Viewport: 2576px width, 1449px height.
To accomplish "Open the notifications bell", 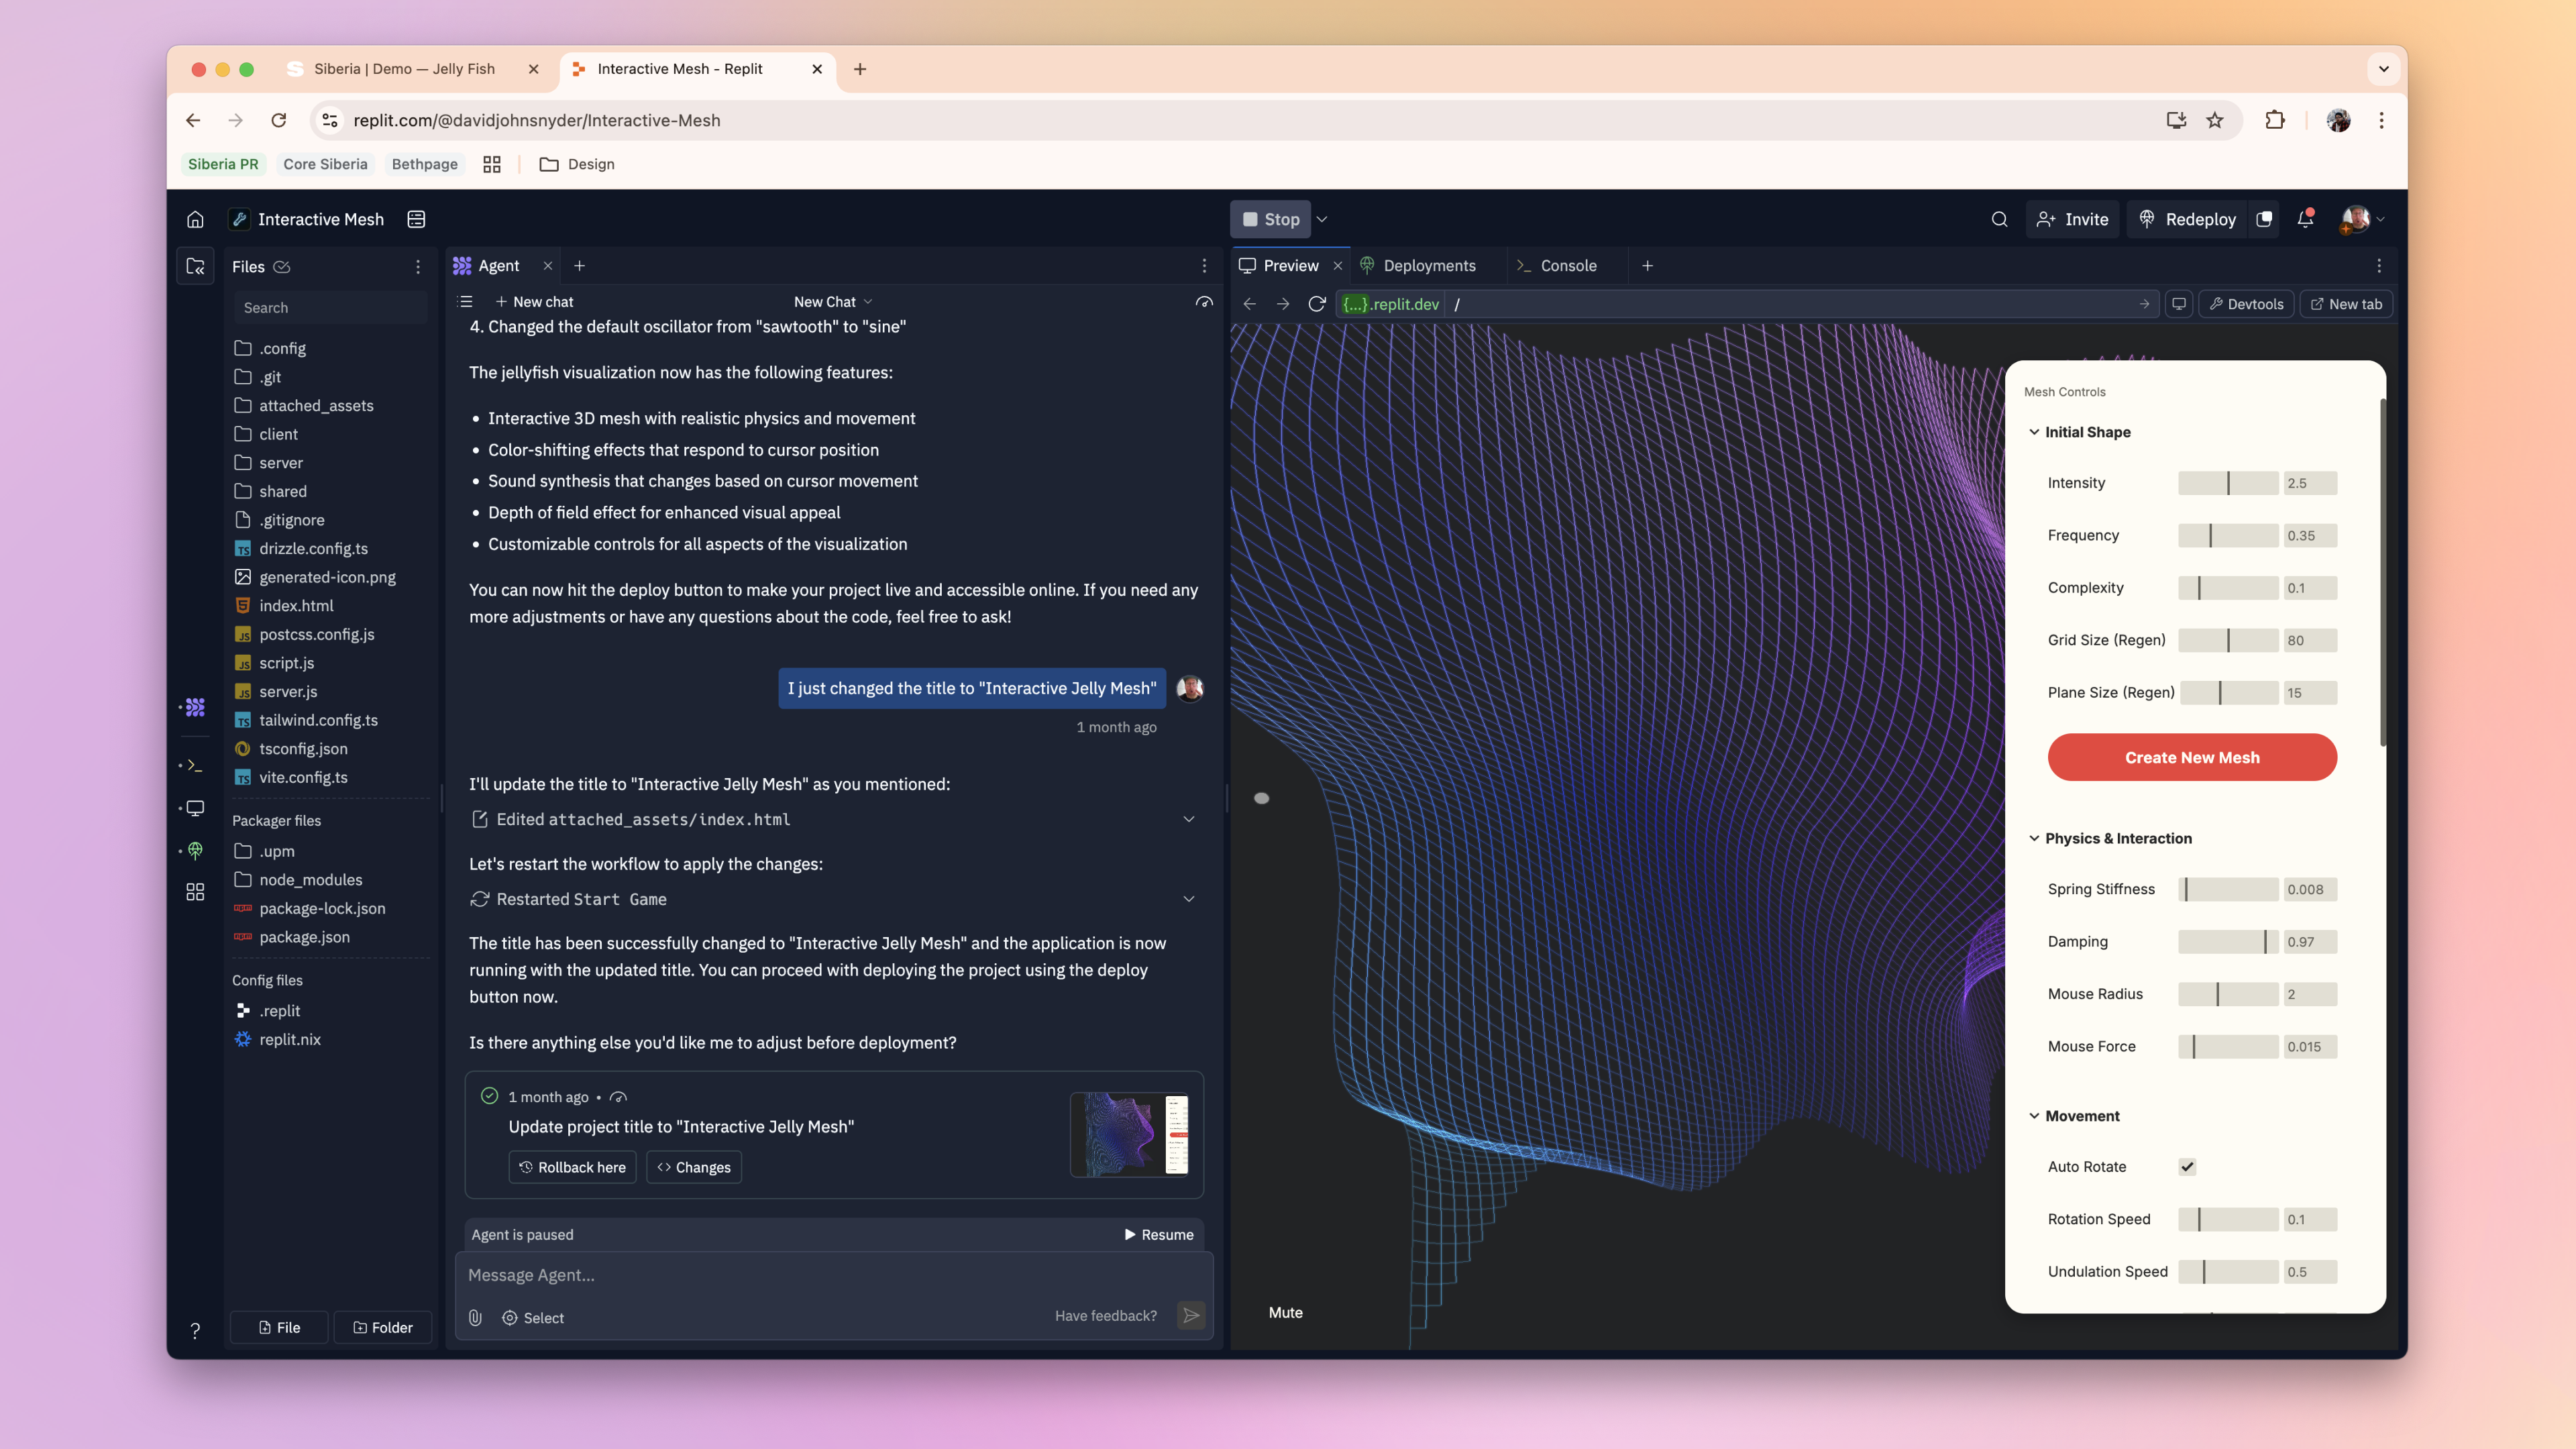I will point(2305,219).
